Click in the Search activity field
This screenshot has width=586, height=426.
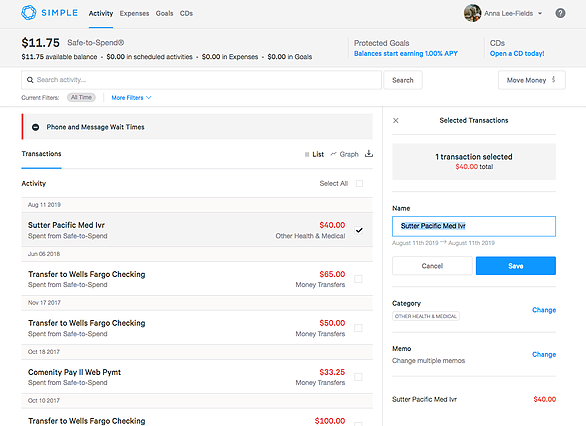[201, 80]
